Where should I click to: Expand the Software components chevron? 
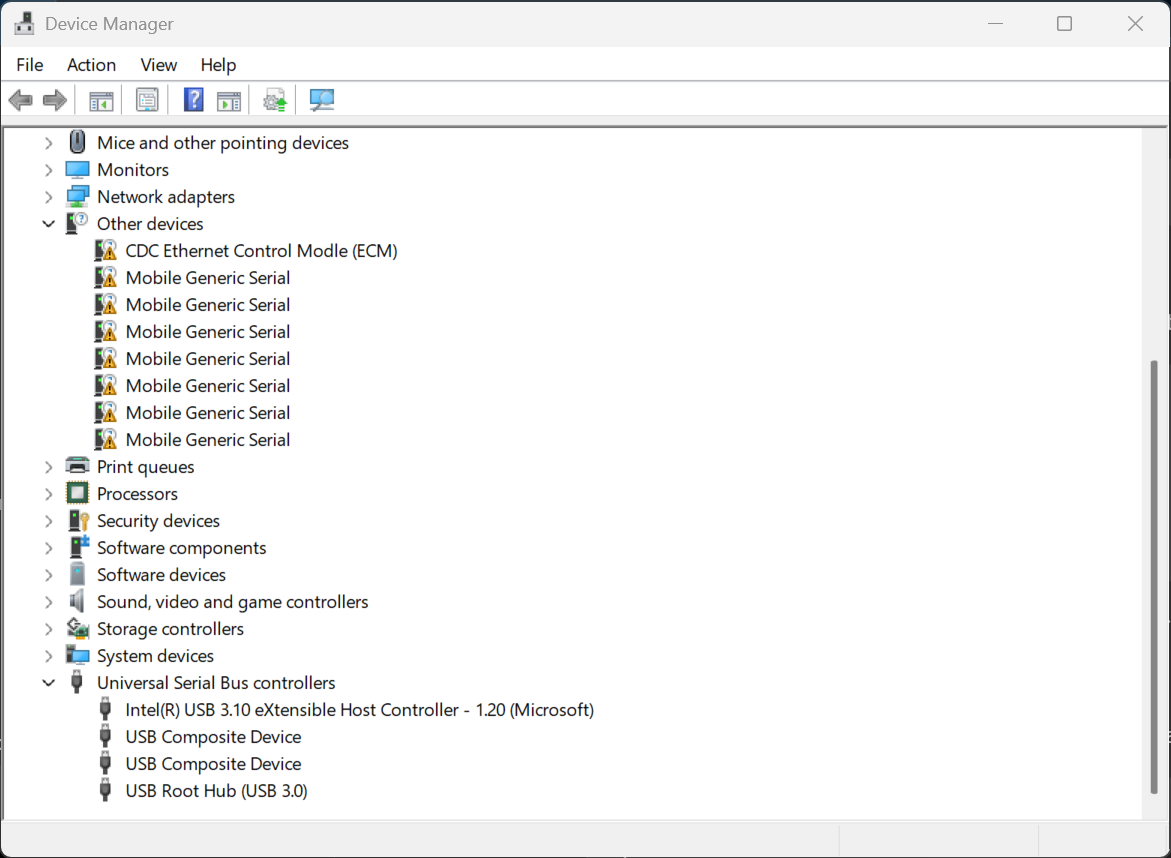pos(49,548)
